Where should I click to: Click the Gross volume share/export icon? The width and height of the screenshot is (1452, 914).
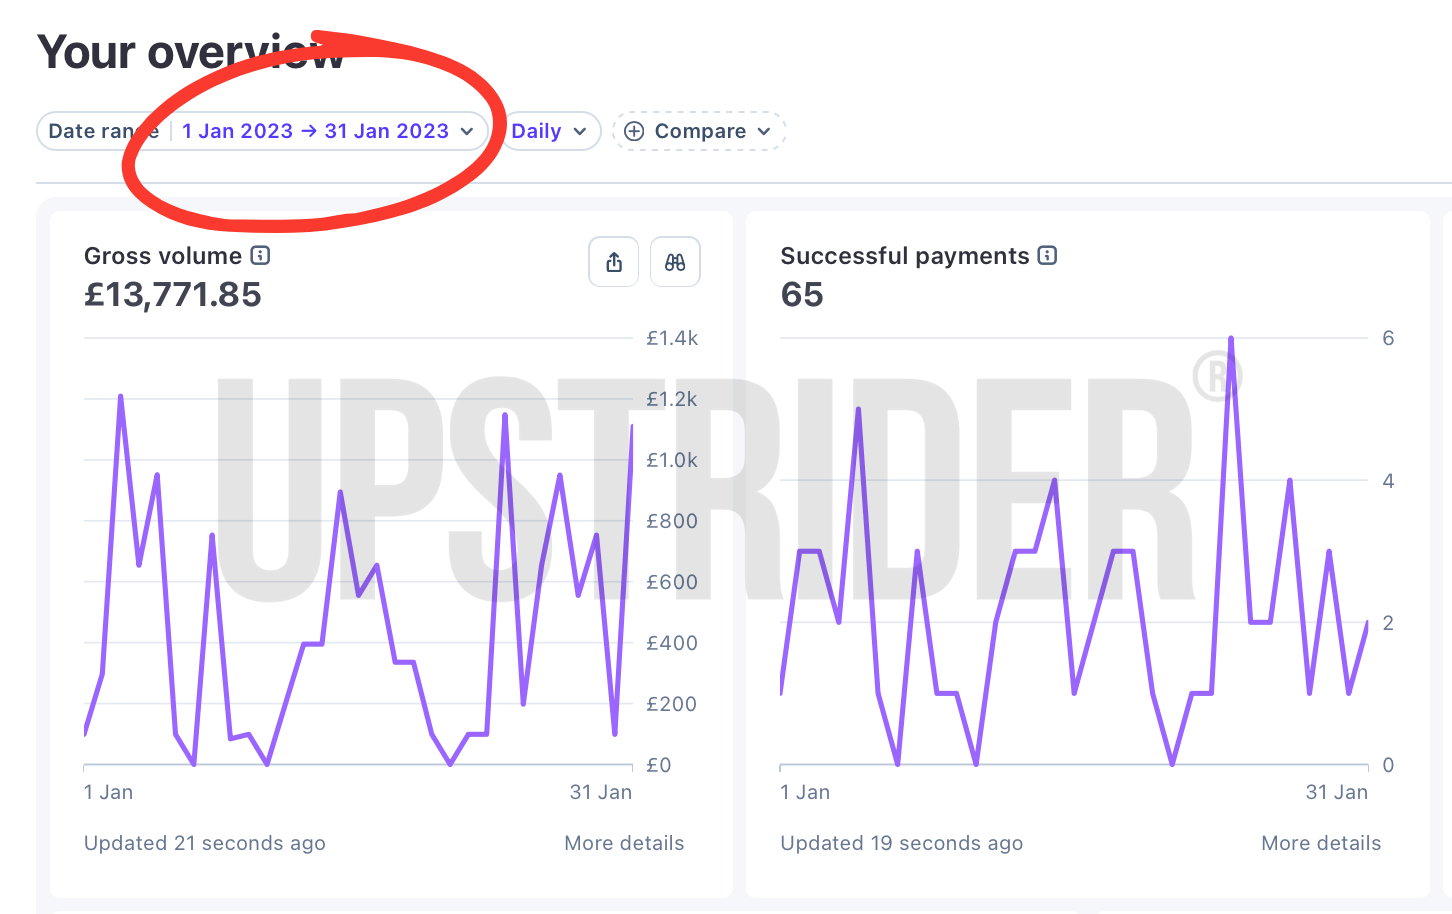point(614,262)
